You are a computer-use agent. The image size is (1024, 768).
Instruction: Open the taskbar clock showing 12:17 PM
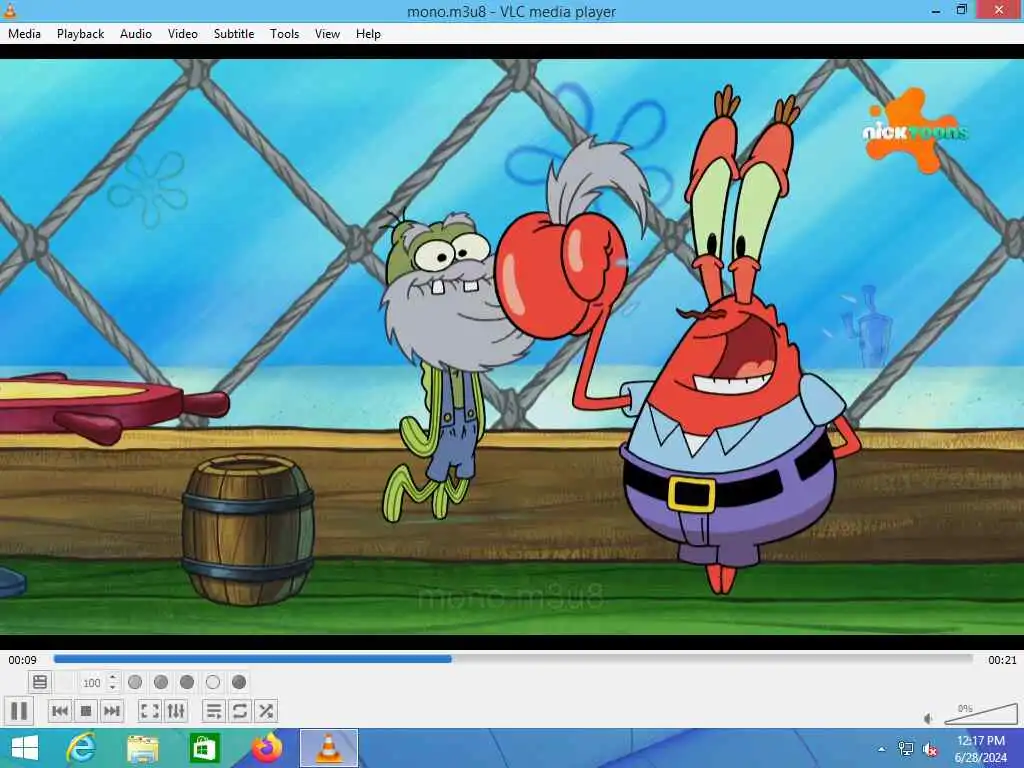click(981, 749)
